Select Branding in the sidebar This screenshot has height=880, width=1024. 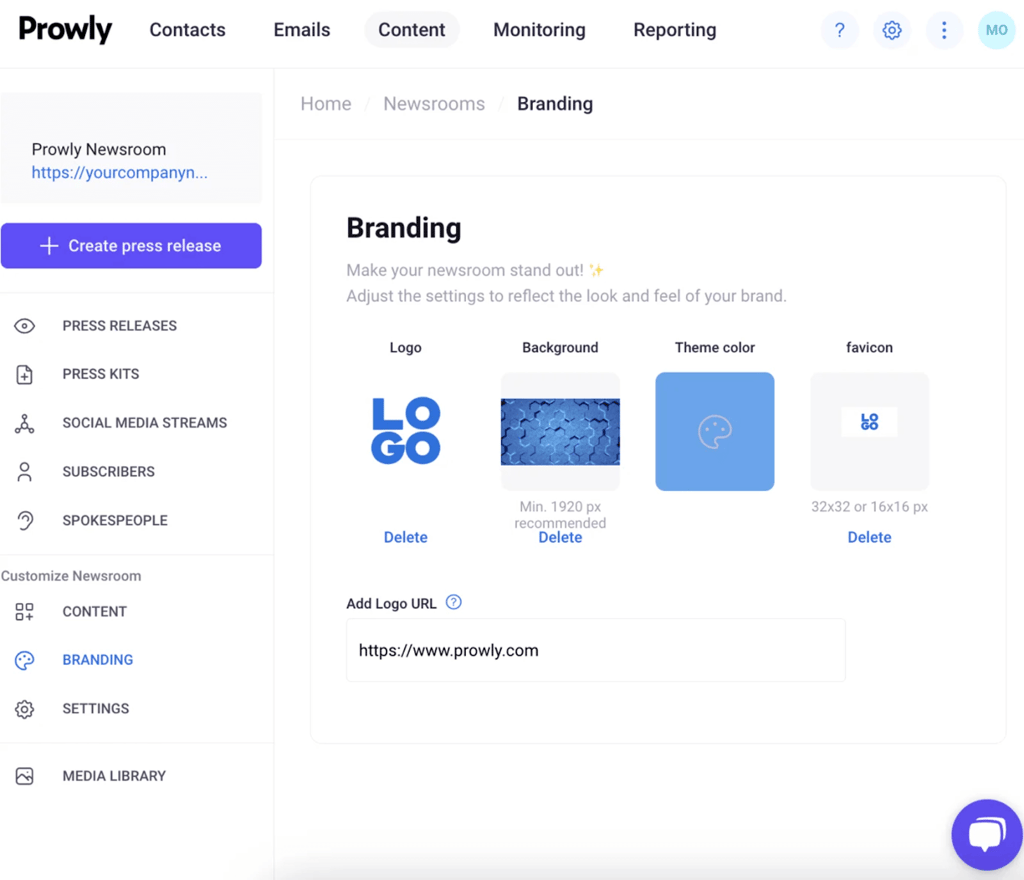(97, 660)
